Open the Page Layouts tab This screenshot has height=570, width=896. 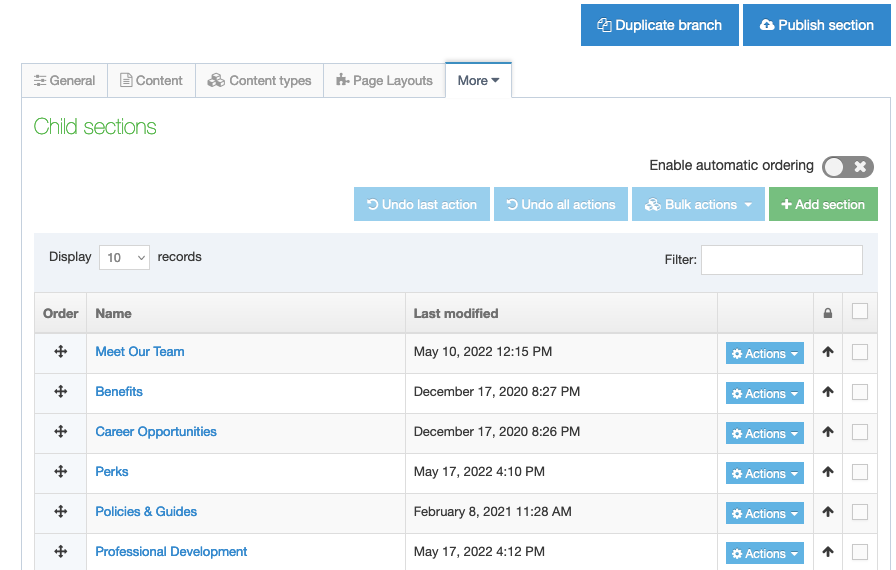pyautogui.click(x=384, y=81)
